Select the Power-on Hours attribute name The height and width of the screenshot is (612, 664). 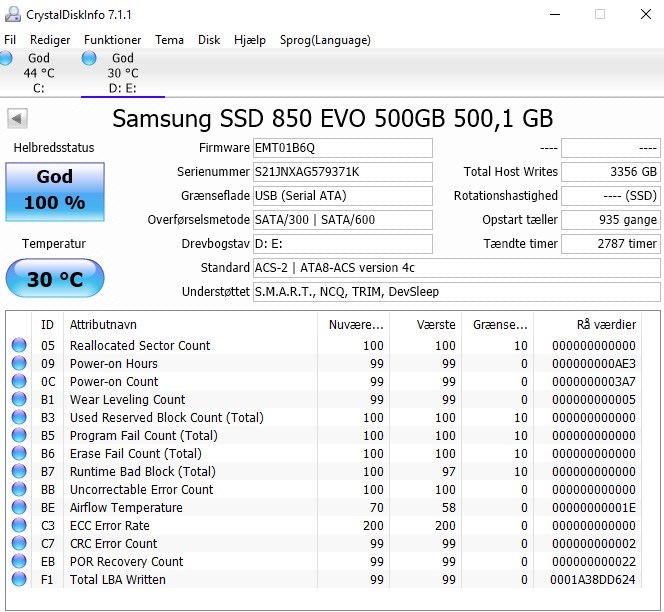[113, 363]
